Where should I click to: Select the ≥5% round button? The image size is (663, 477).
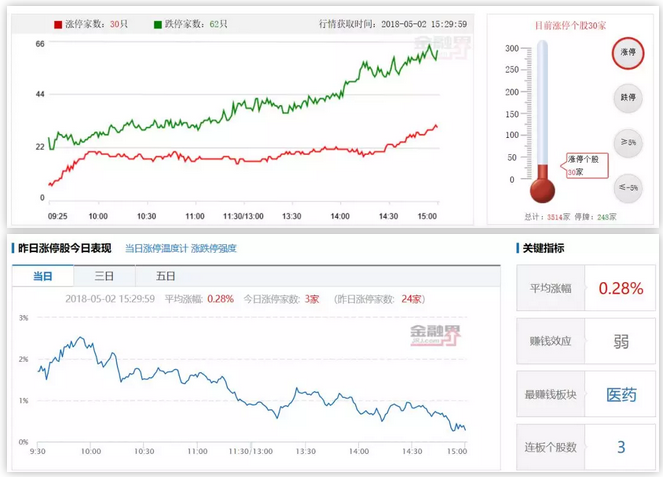627,141
